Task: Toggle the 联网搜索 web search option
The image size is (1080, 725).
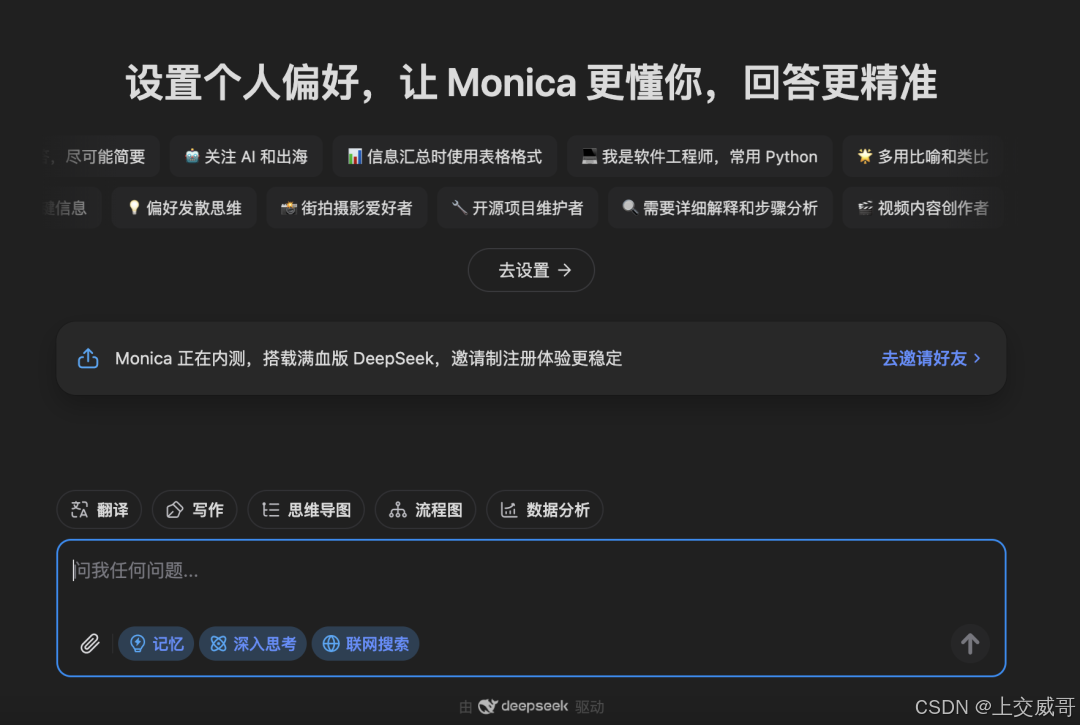Action: [x=366, y=644]
